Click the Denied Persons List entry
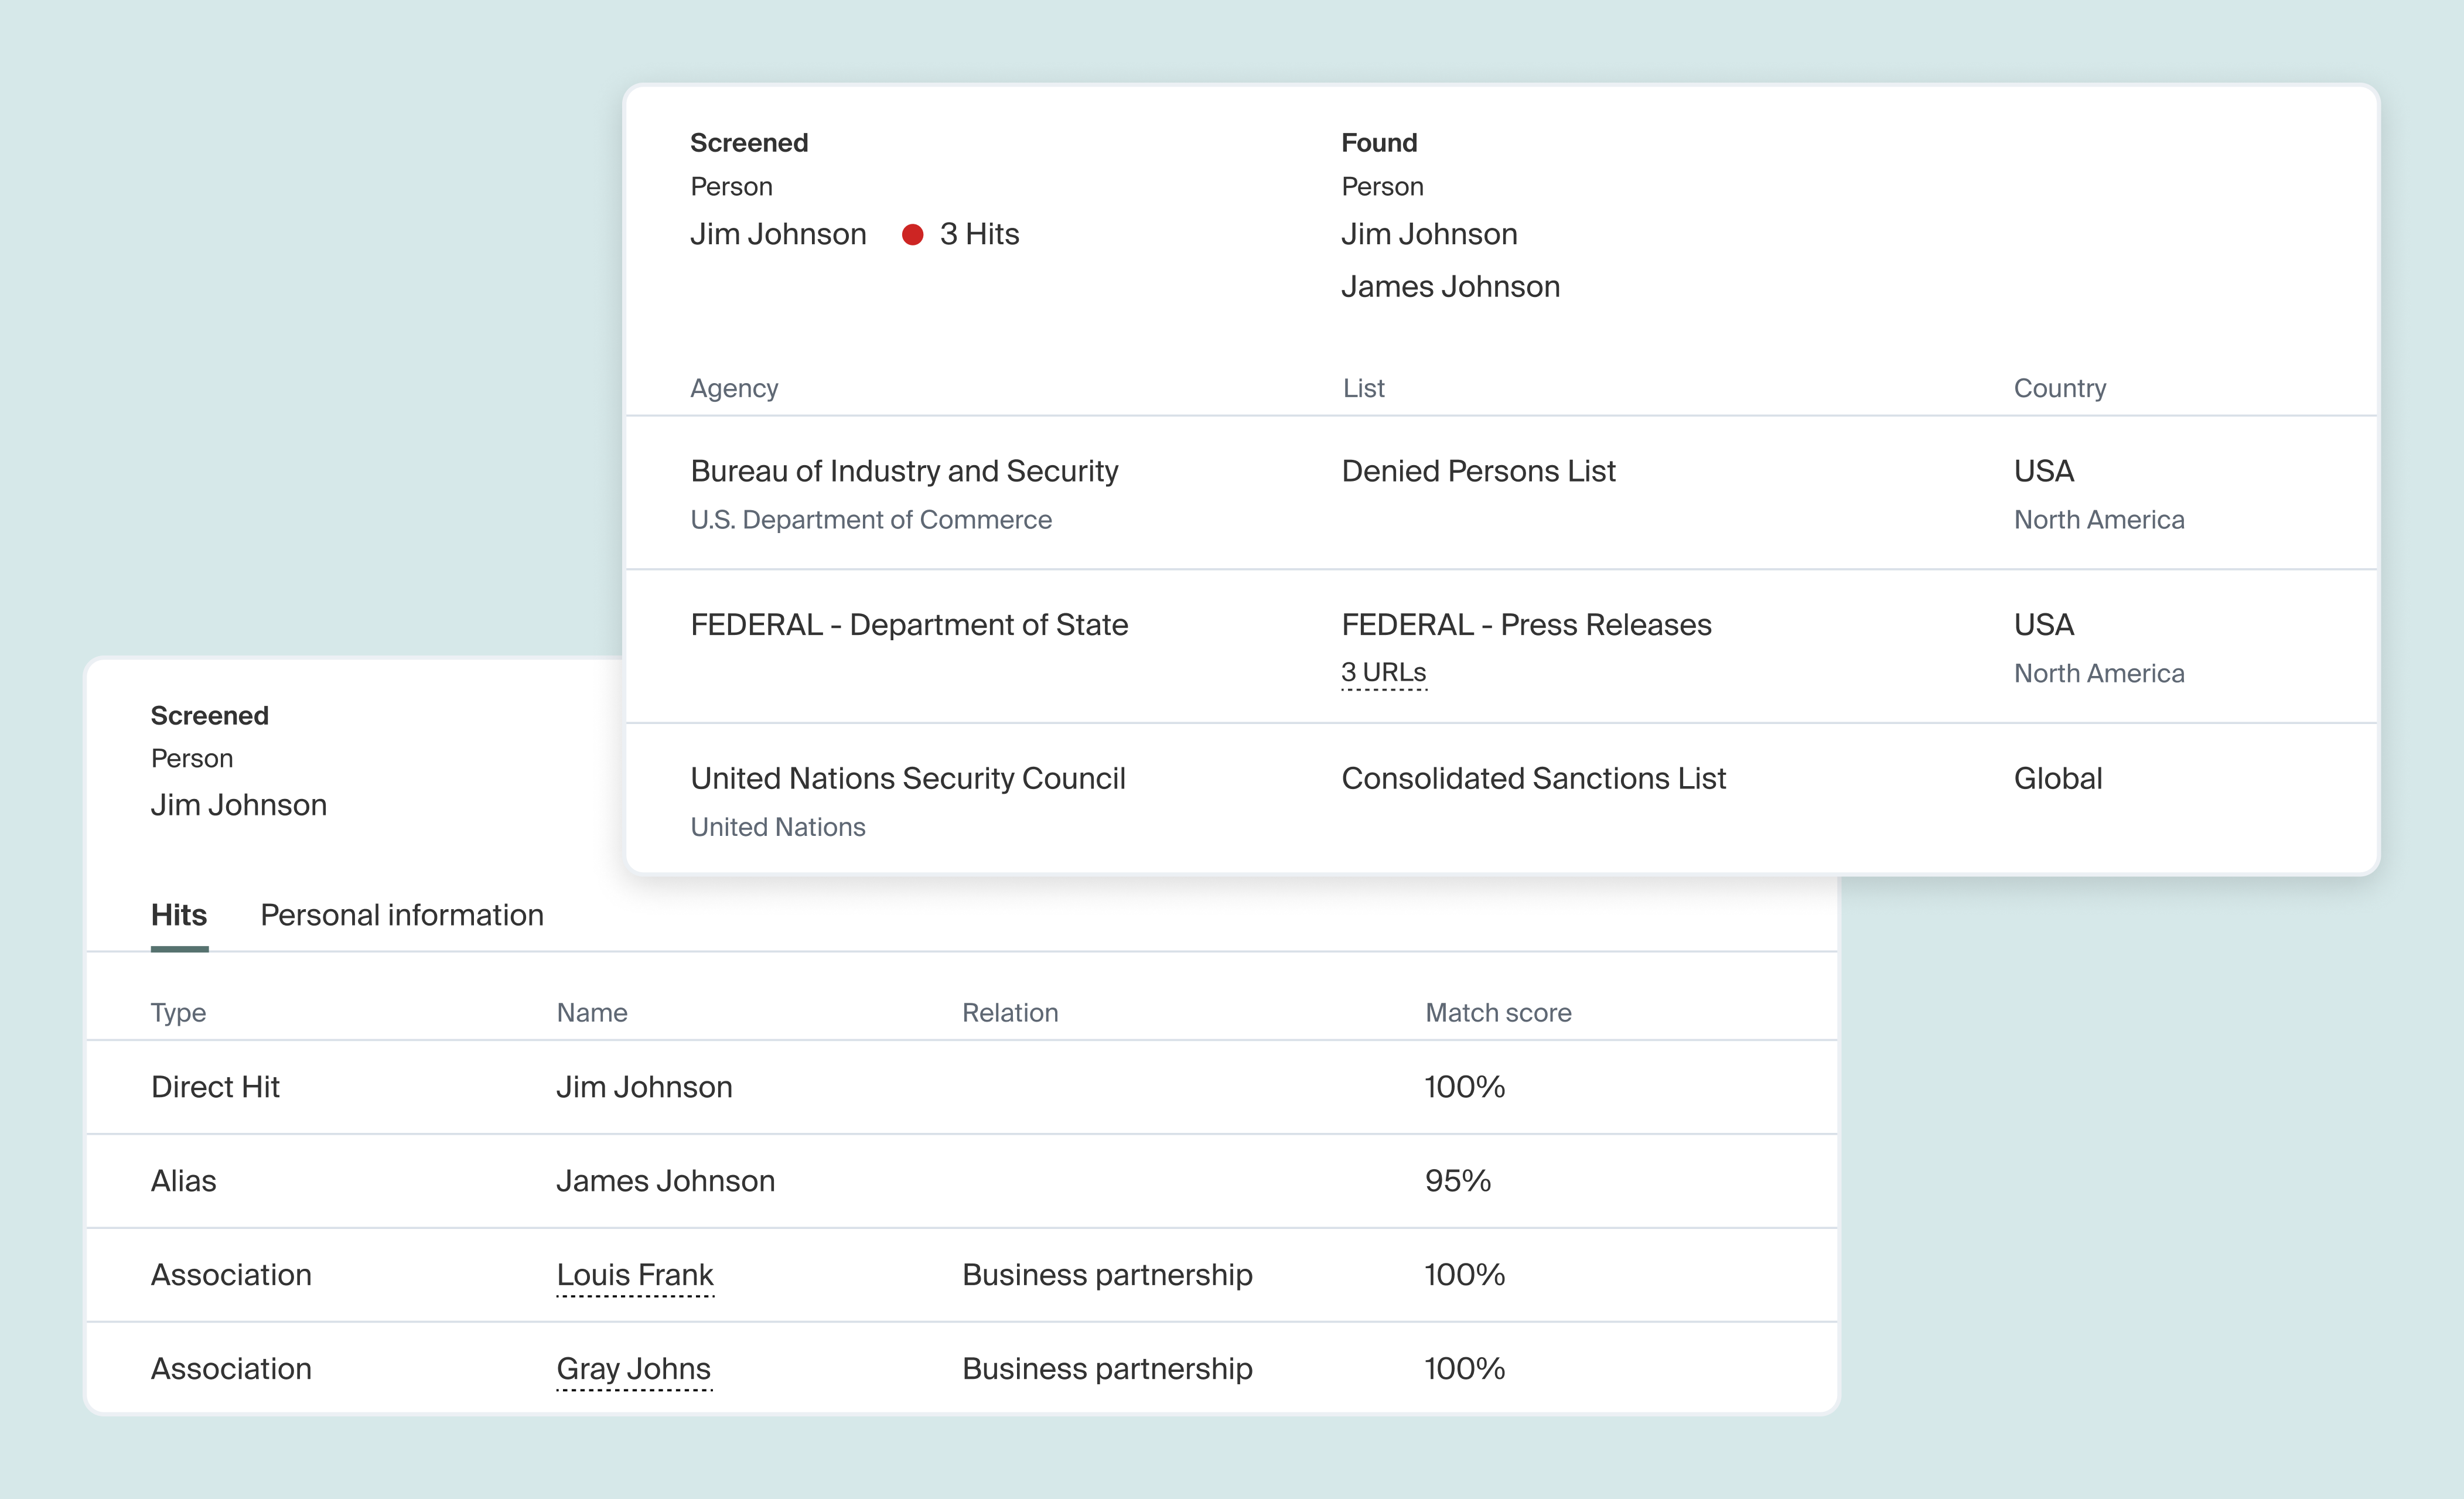 click(x=1478, y=472)
